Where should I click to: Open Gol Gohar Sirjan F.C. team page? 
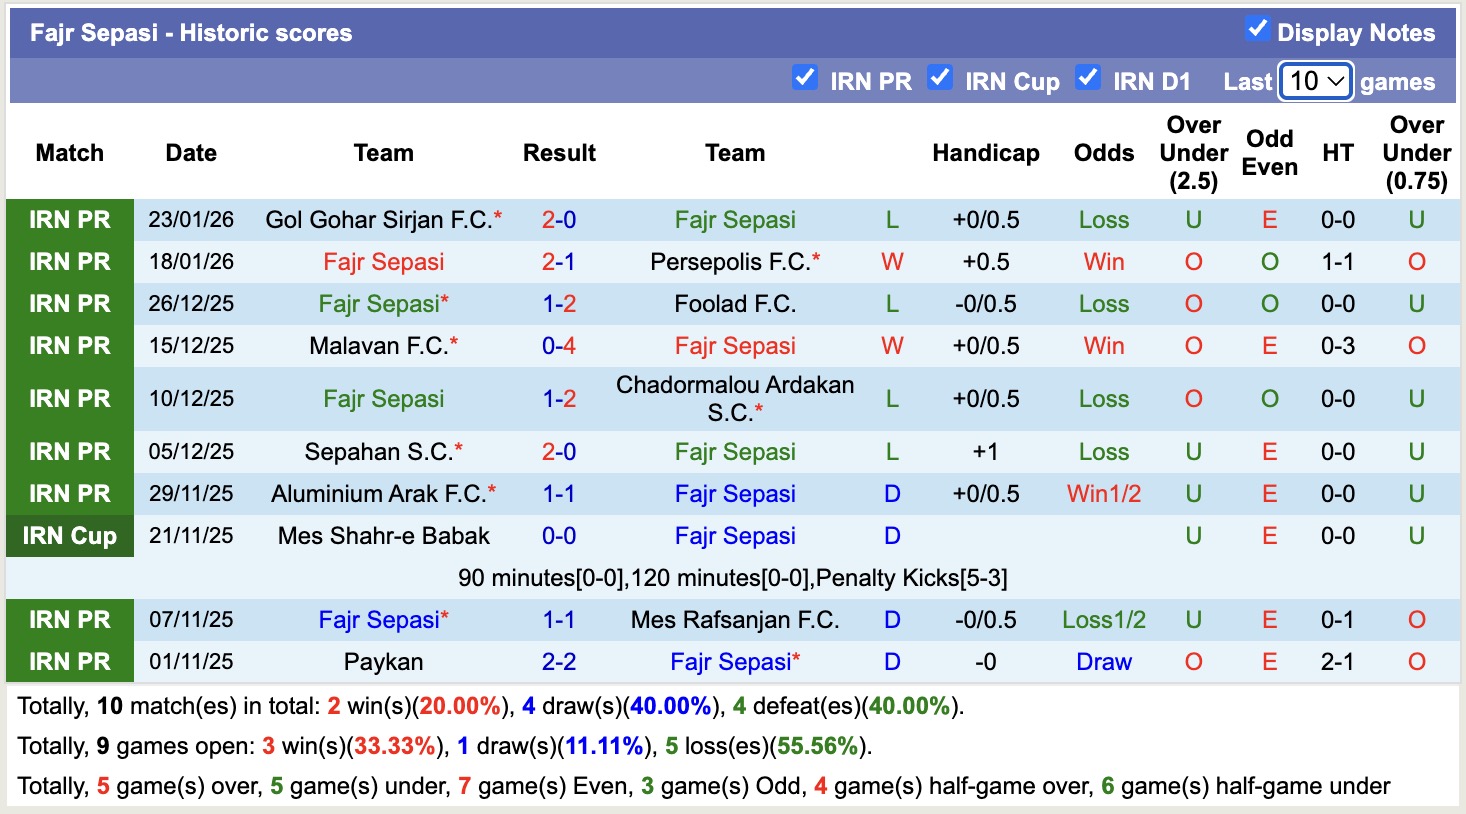(378, 220)
